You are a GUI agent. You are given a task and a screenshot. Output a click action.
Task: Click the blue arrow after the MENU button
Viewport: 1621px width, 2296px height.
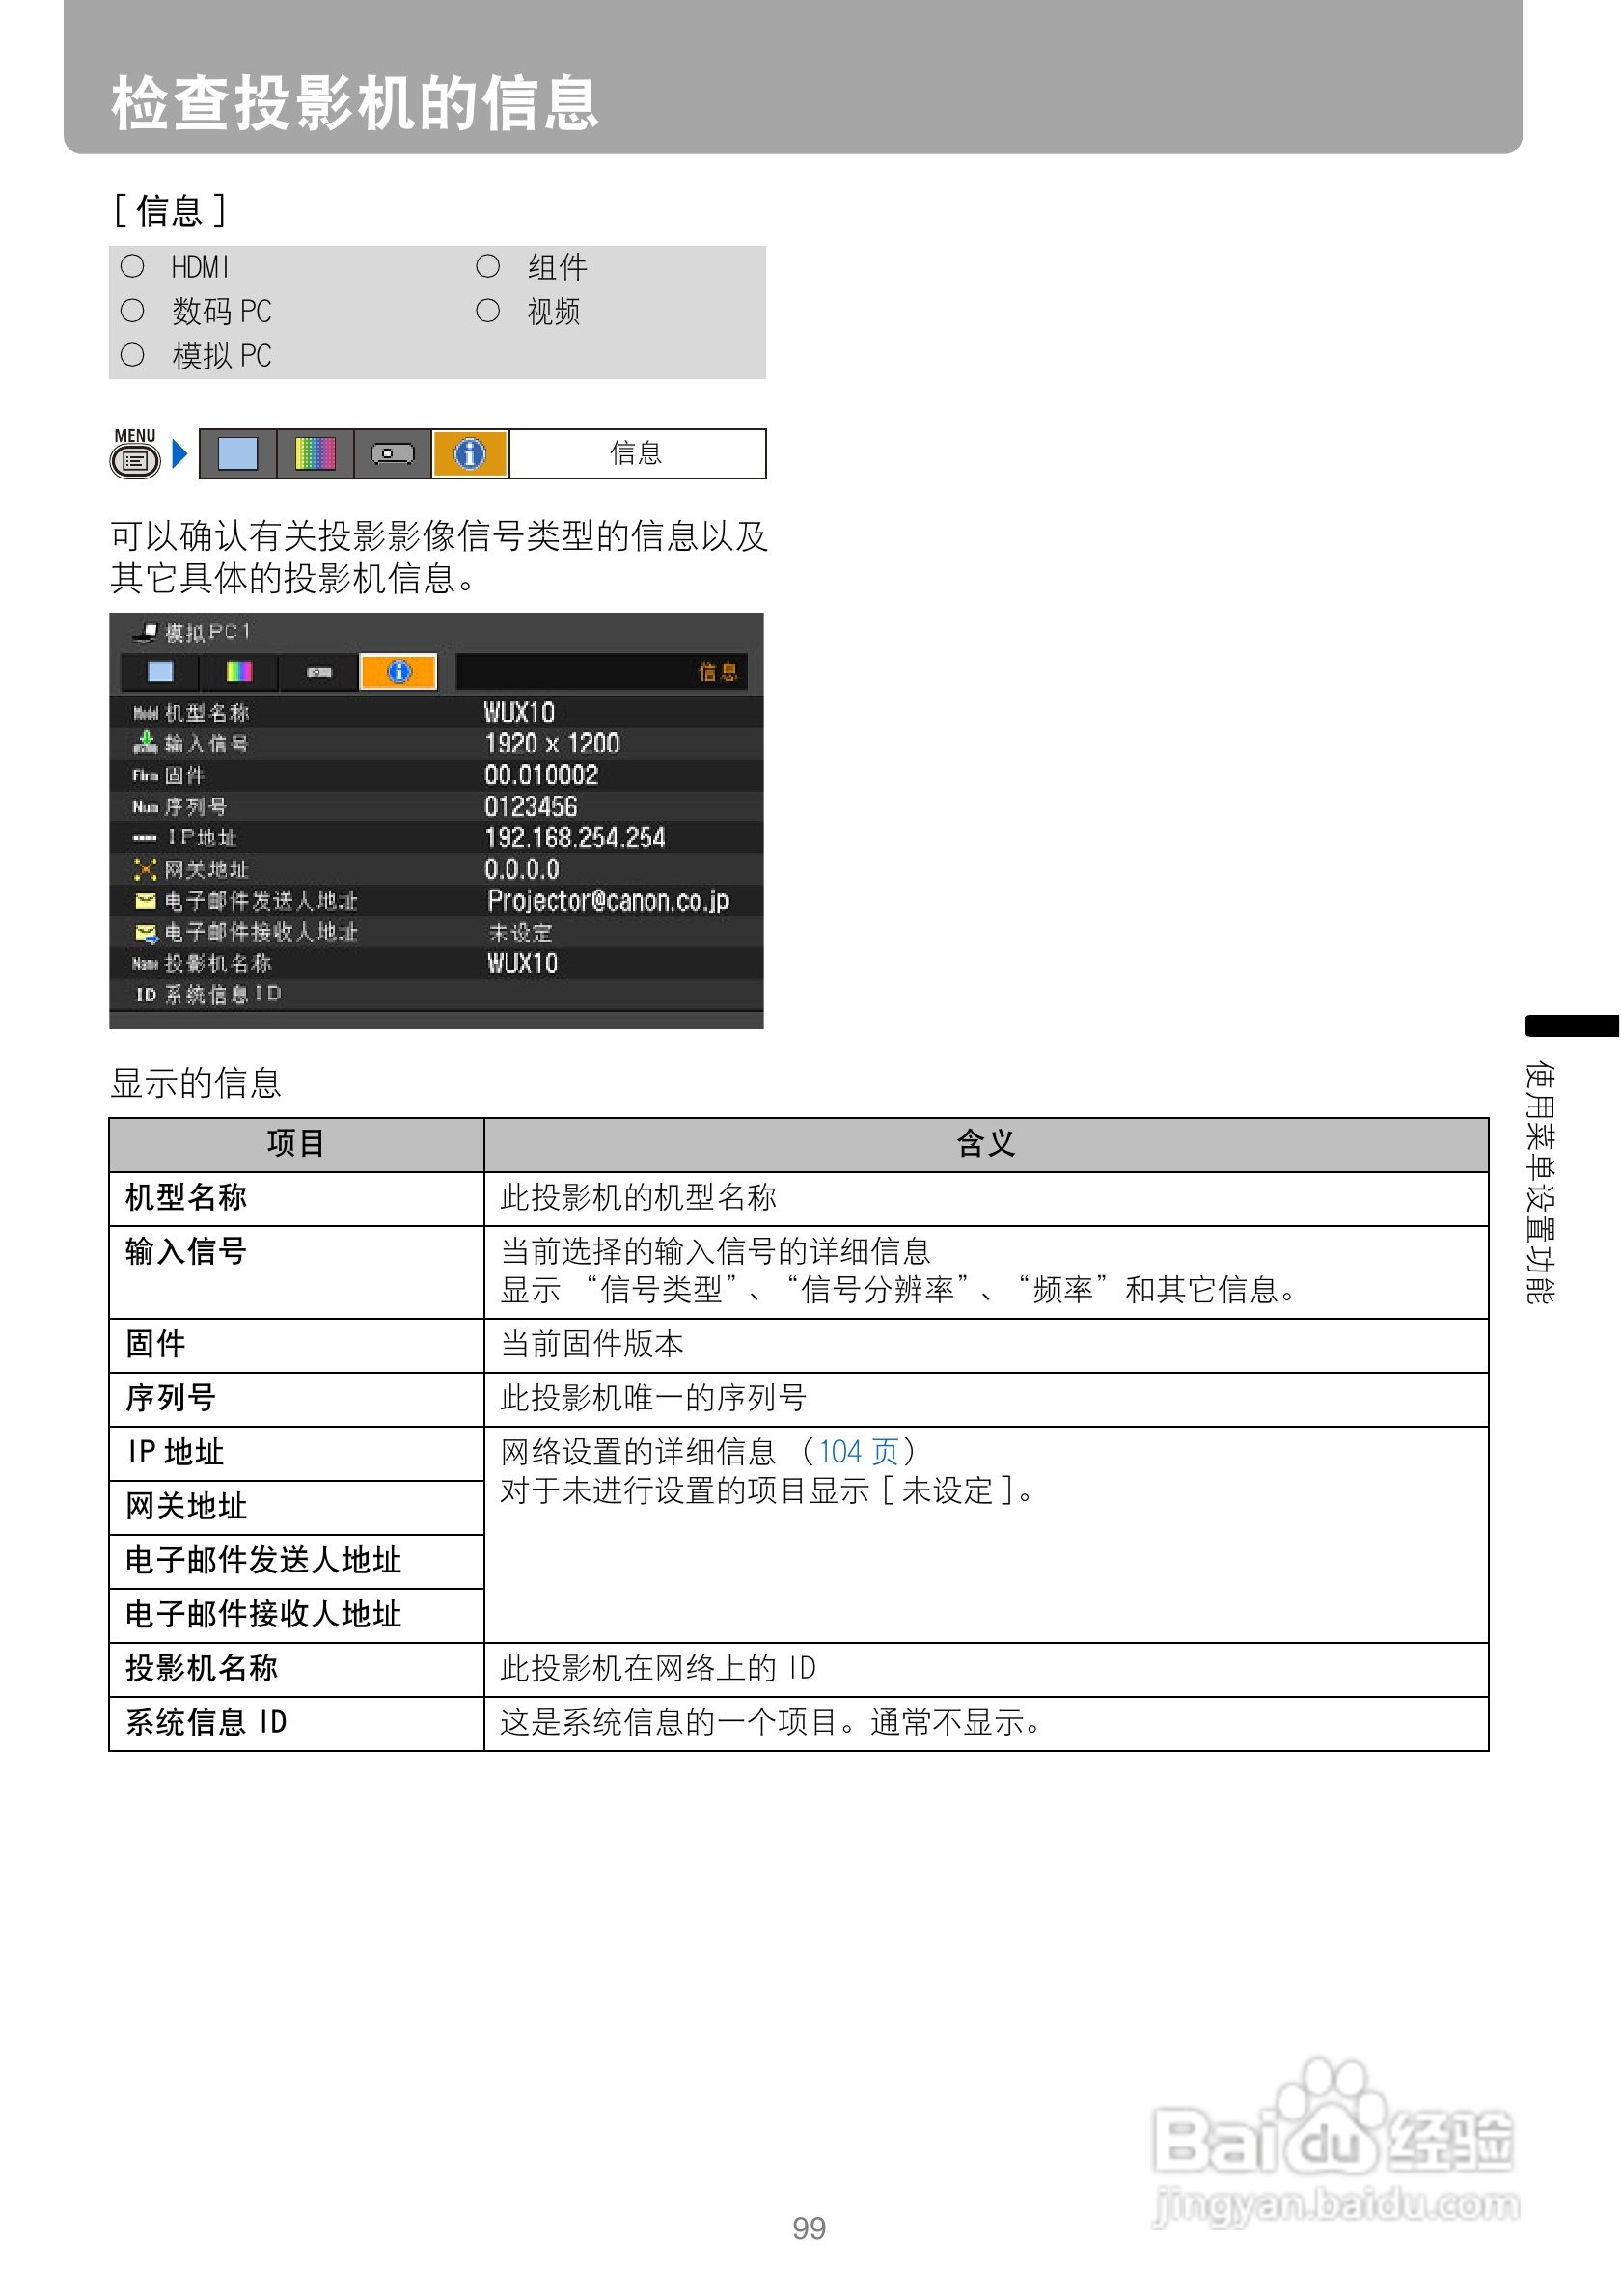pos(179,454)
